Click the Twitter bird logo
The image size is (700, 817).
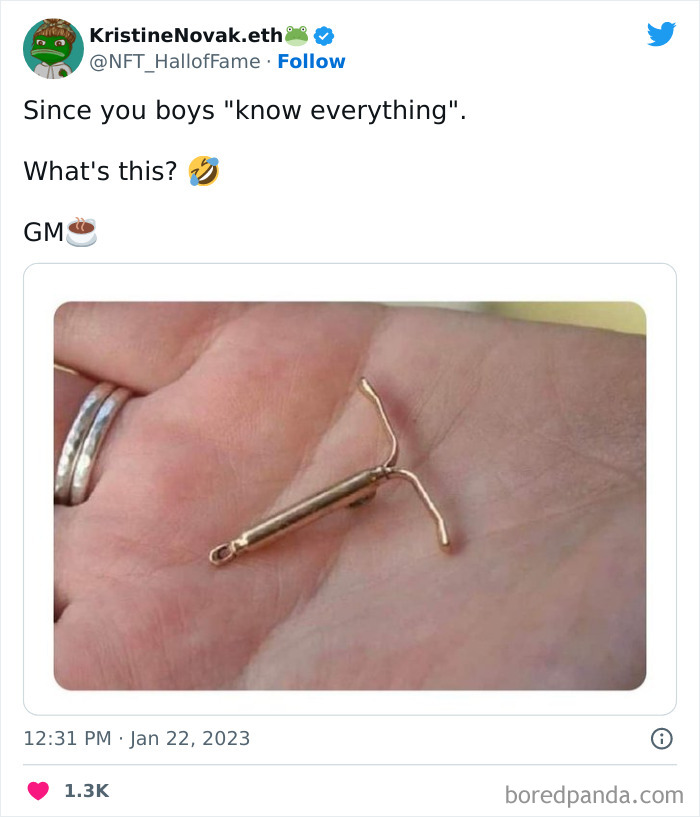[x=663, y=34]
